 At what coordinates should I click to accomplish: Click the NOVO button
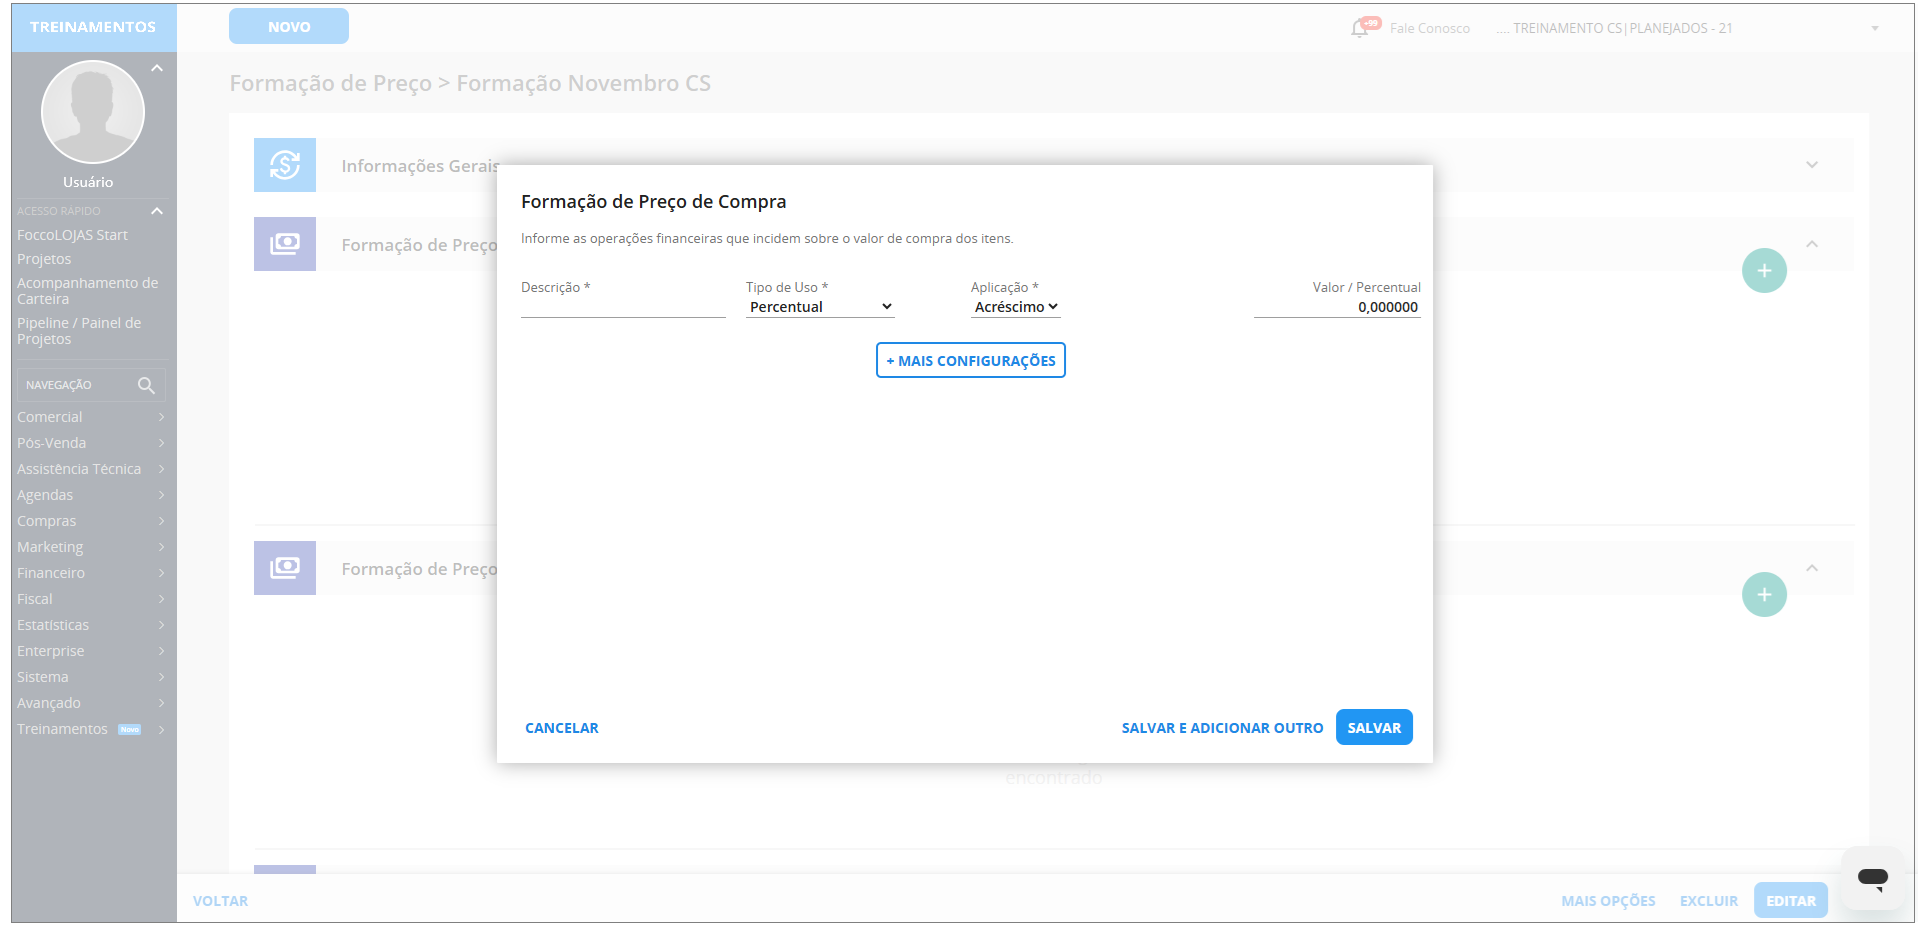click(x=289, y=26)
